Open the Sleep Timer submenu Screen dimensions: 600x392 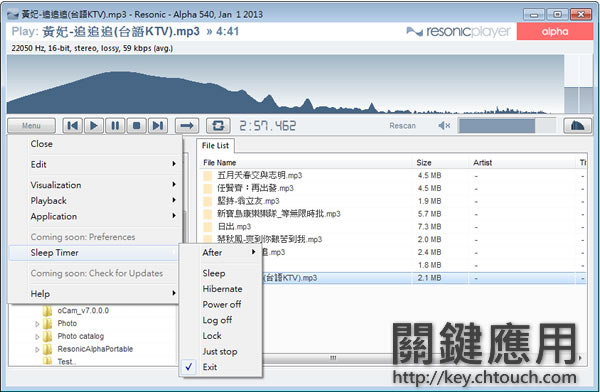tap(94, 253)
